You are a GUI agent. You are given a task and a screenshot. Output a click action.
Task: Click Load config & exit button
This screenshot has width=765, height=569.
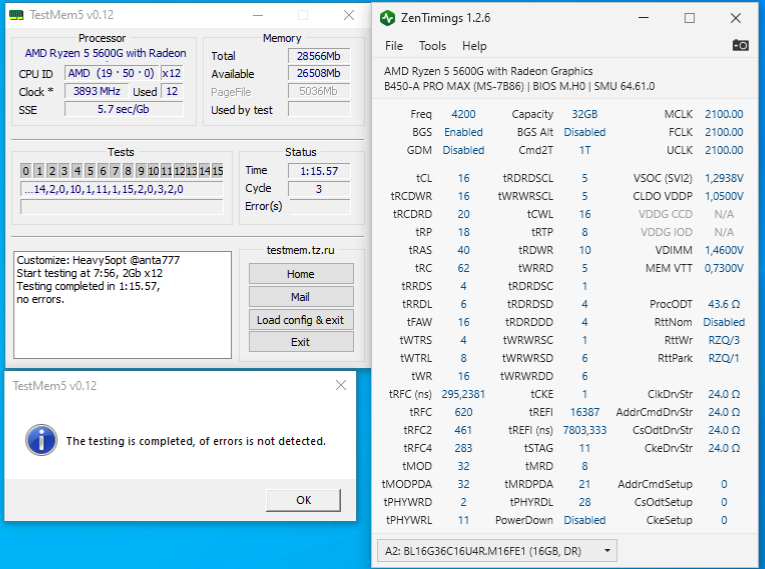point(301,320)
